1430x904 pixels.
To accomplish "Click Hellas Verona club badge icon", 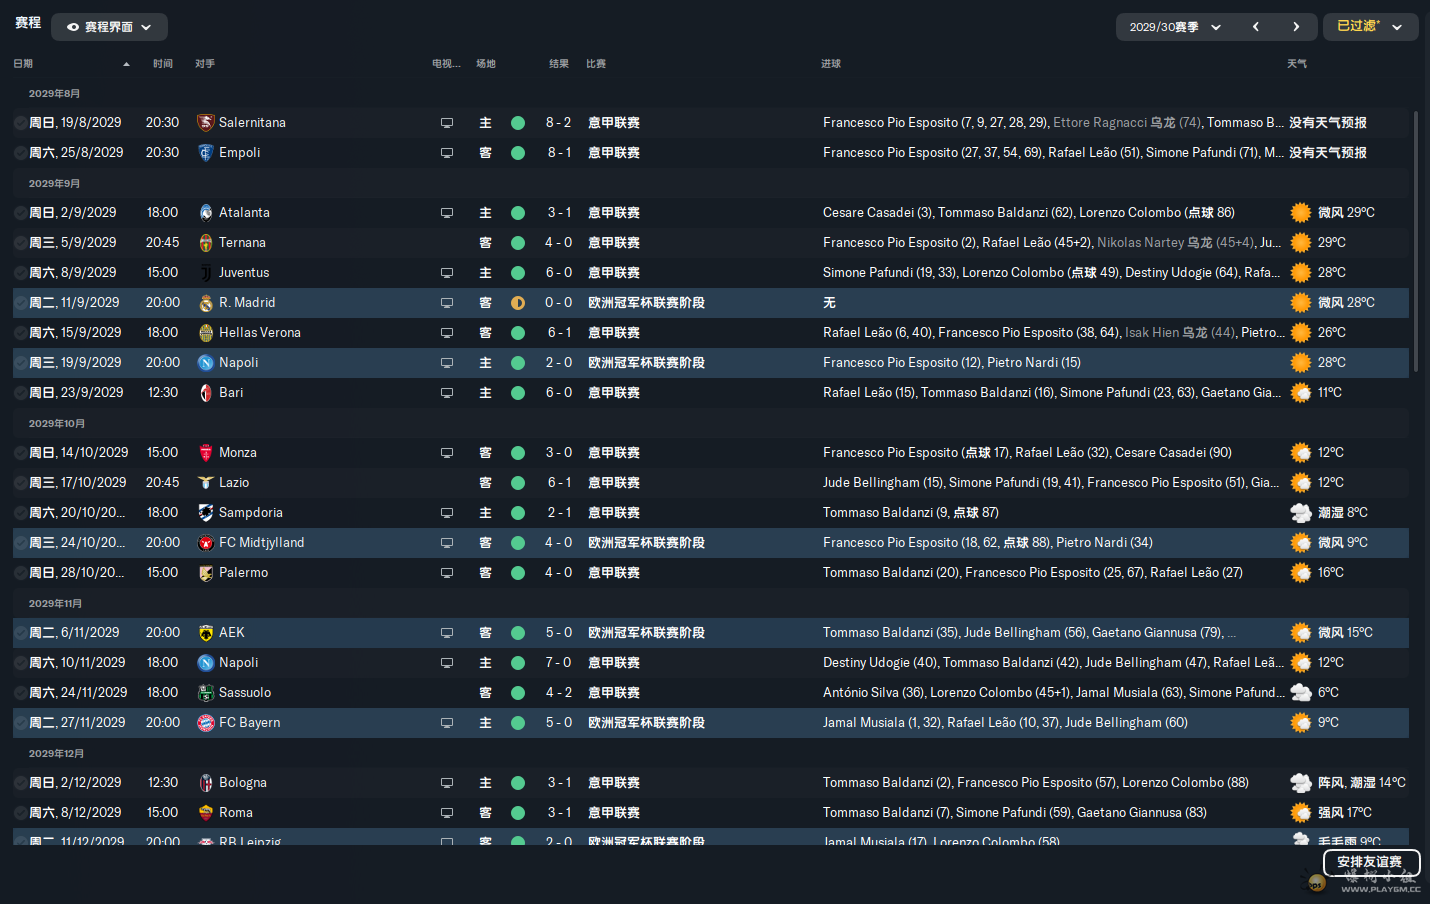I will tap(206, 333).
